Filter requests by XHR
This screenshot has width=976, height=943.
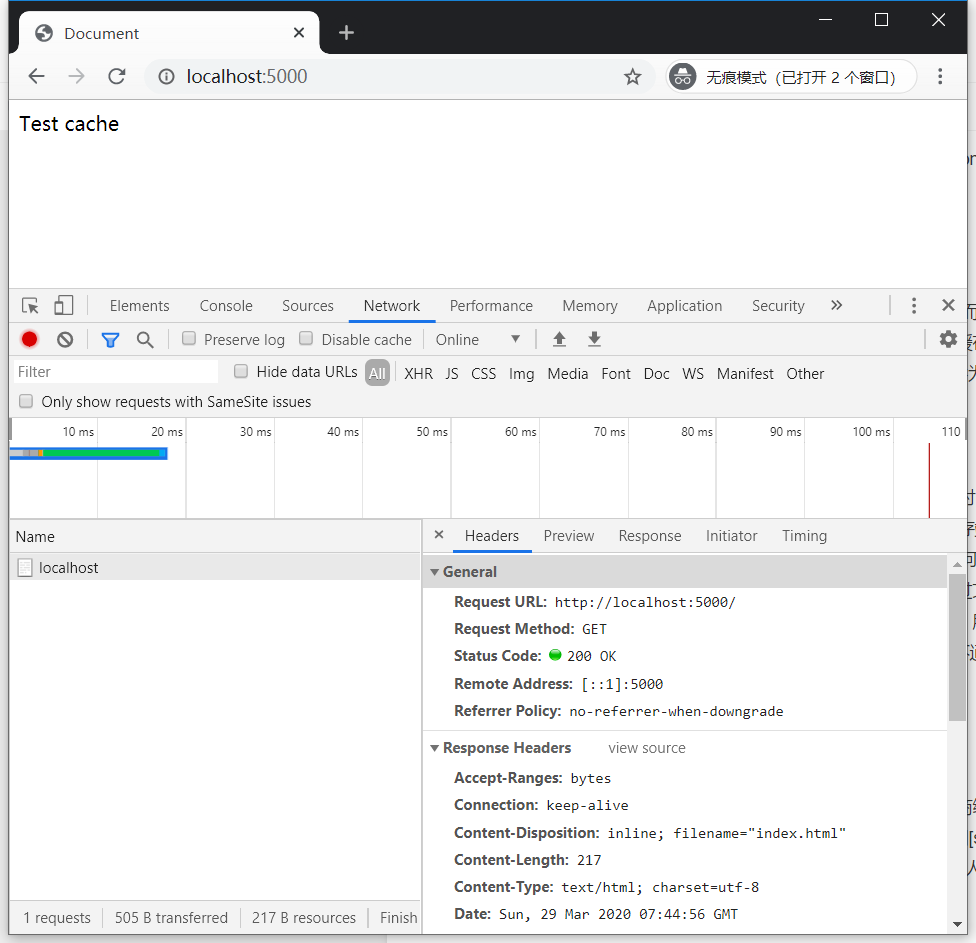(418, 373)
